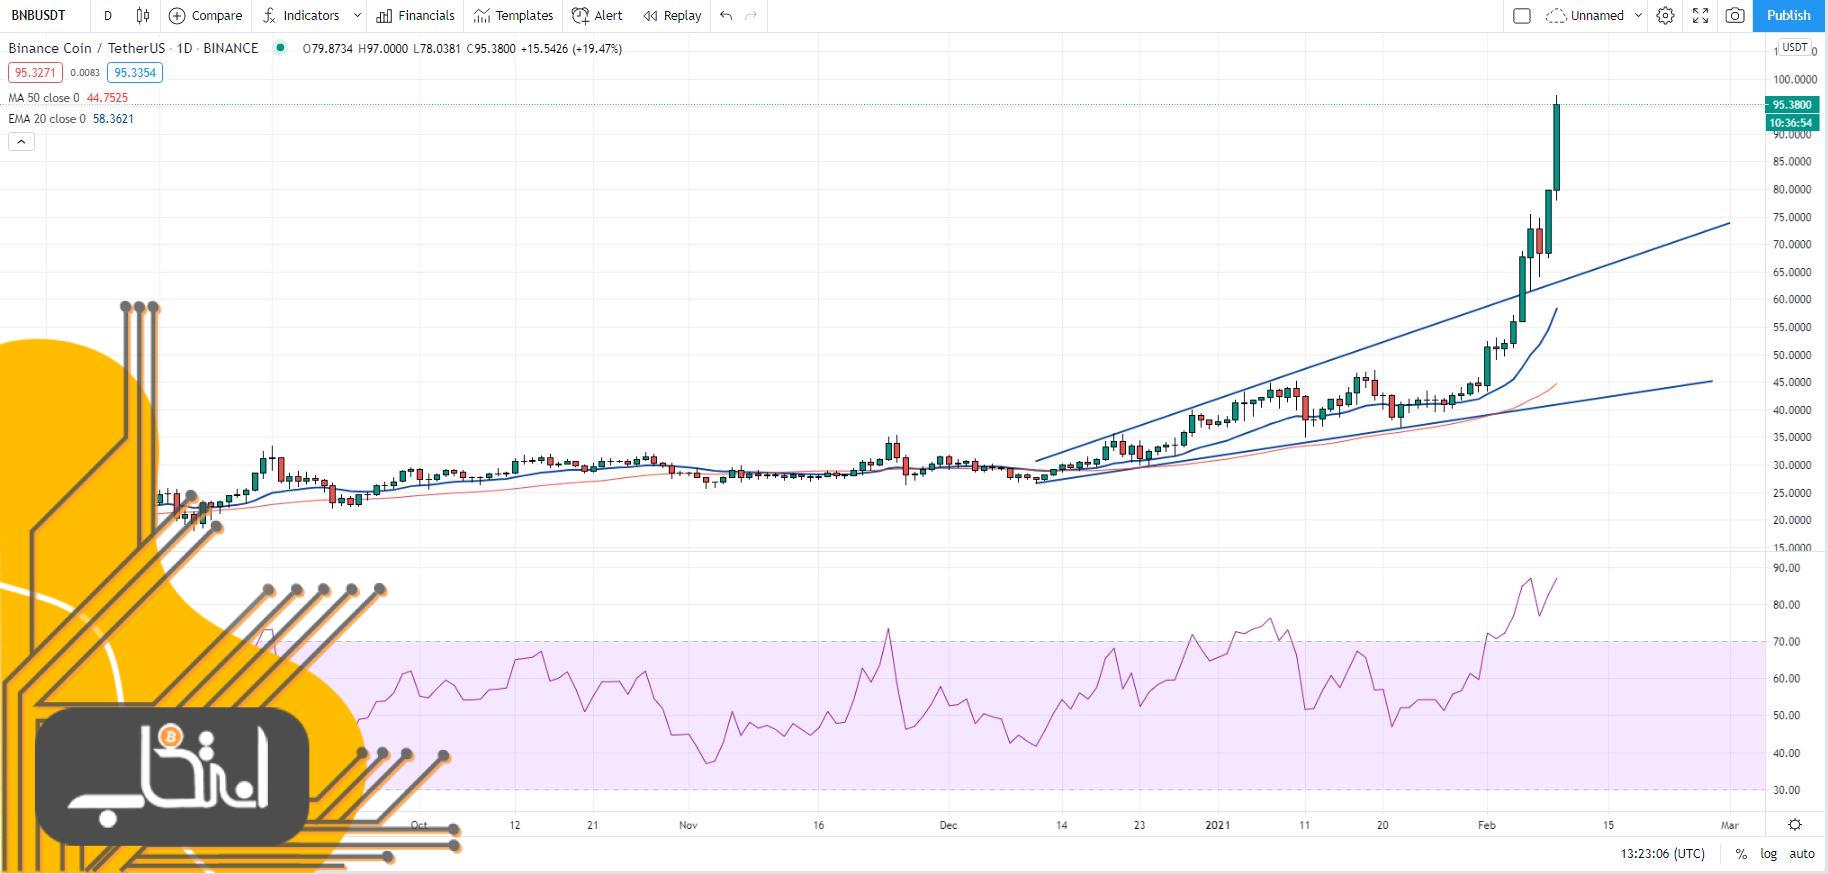
Task: Open the Indicators dialog
Action: tap(301, 15)
